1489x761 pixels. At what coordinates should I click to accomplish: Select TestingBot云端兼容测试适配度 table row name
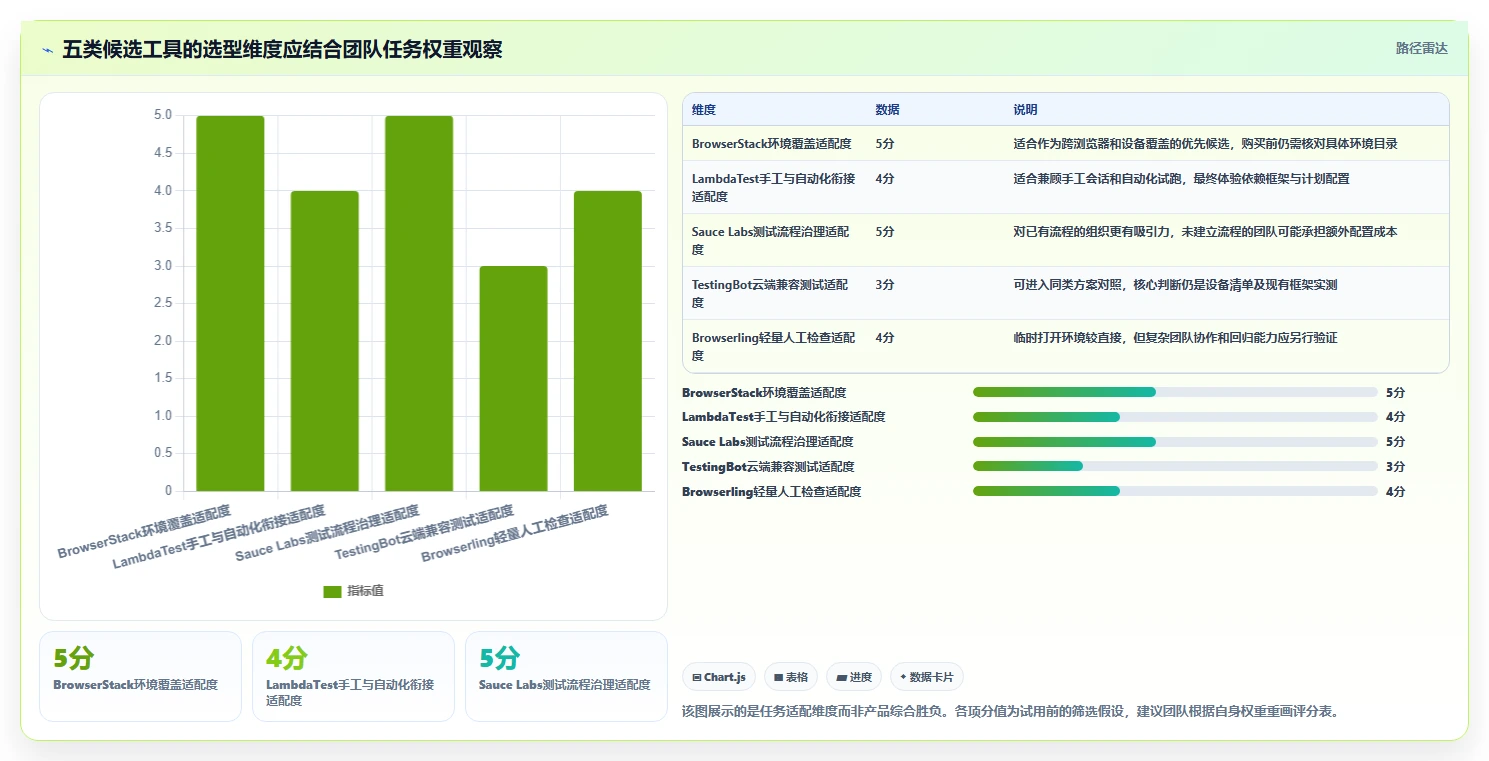(770, 293)
